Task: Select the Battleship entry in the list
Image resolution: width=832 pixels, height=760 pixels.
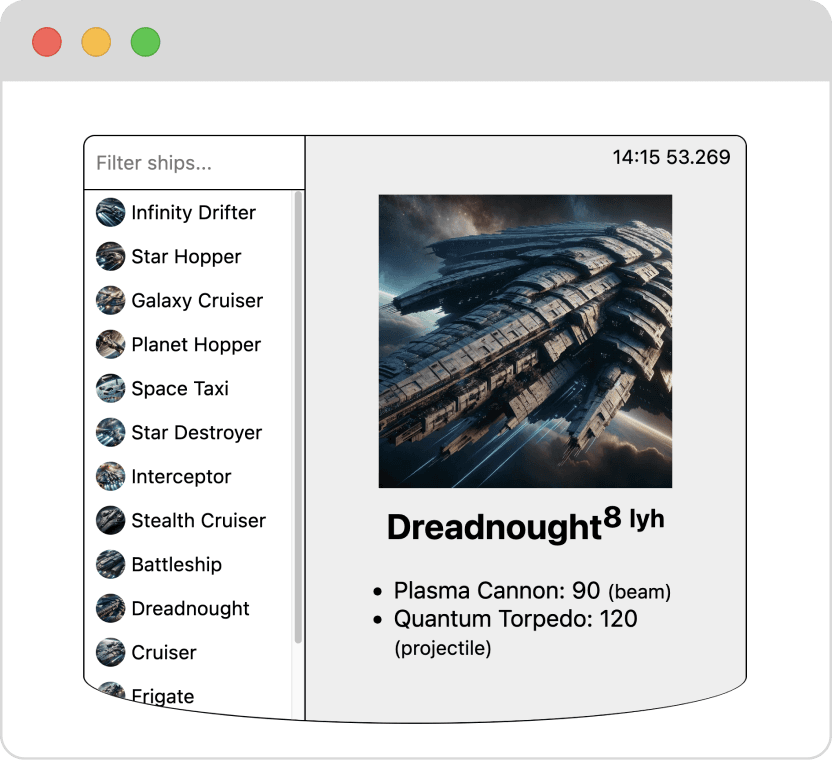Action: tap(176, 564)
